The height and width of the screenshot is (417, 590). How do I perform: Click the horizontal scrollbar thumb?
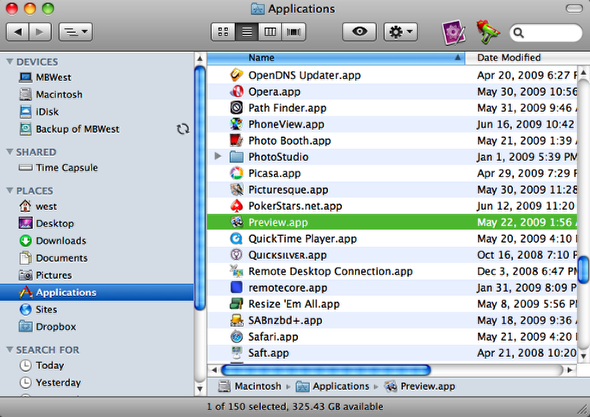(326, 370)
